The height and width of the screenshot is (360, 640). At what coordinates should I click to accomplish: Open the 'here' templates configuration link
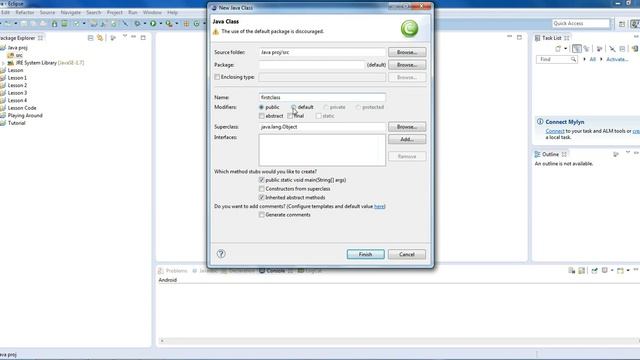(379, 207)
